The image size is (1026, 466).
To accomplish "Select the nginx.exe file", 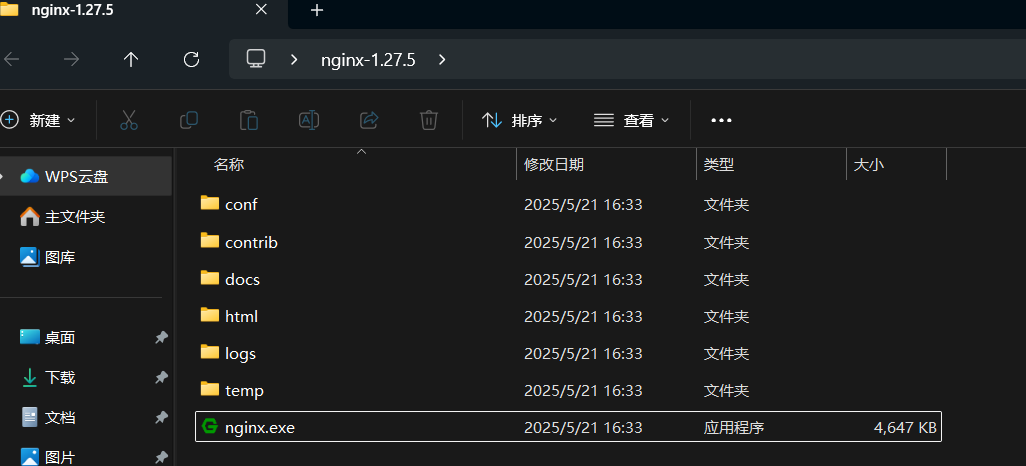I will pyautogui.click(x=569, y=427).
